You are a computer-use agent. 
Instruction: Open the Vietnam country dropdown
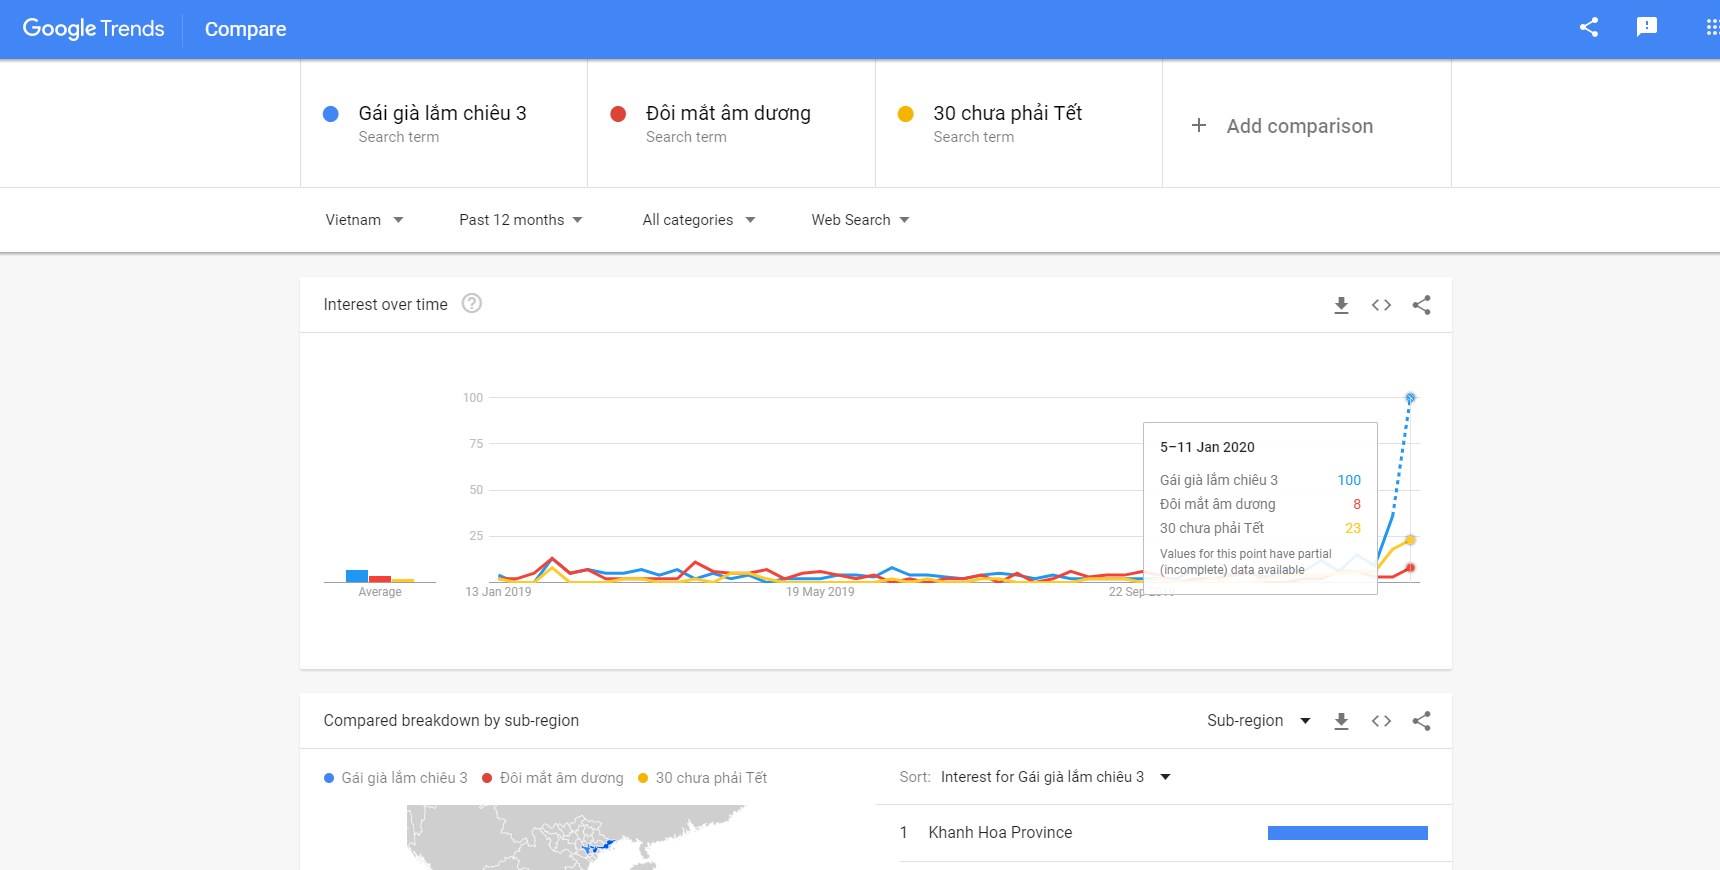click(x=364, y=220)
